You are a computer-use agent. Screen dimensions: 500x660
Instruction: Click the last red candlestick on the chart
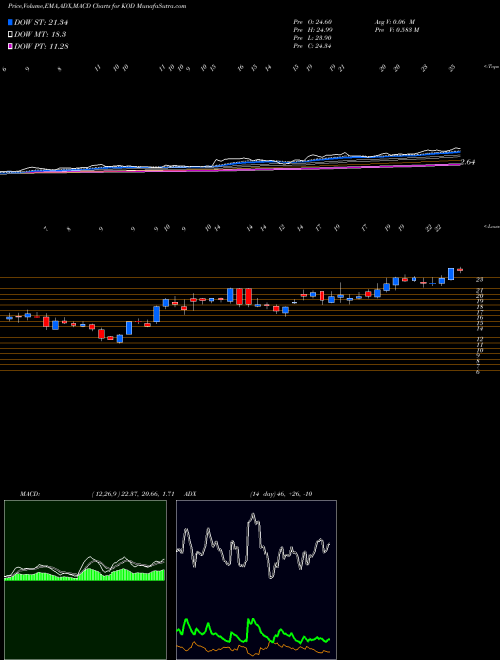[460, 270]
